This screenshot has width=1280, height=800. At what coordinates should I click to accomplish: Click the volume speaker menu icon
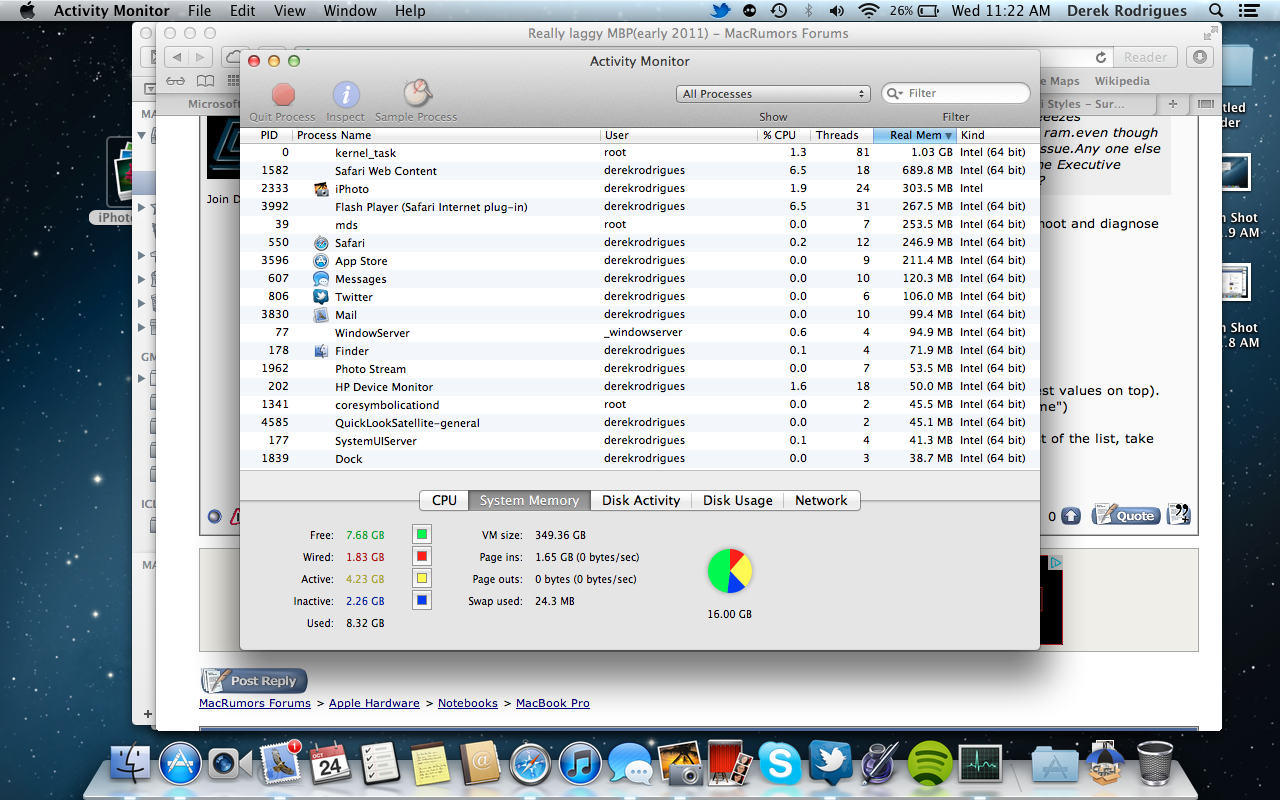(x=837, y=11)
